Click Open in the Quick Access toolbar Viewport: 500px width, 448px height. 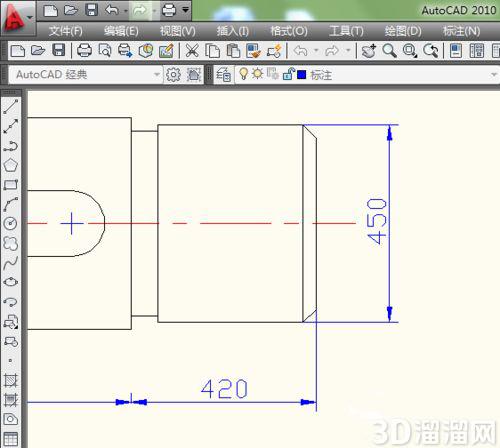[71, 10]
